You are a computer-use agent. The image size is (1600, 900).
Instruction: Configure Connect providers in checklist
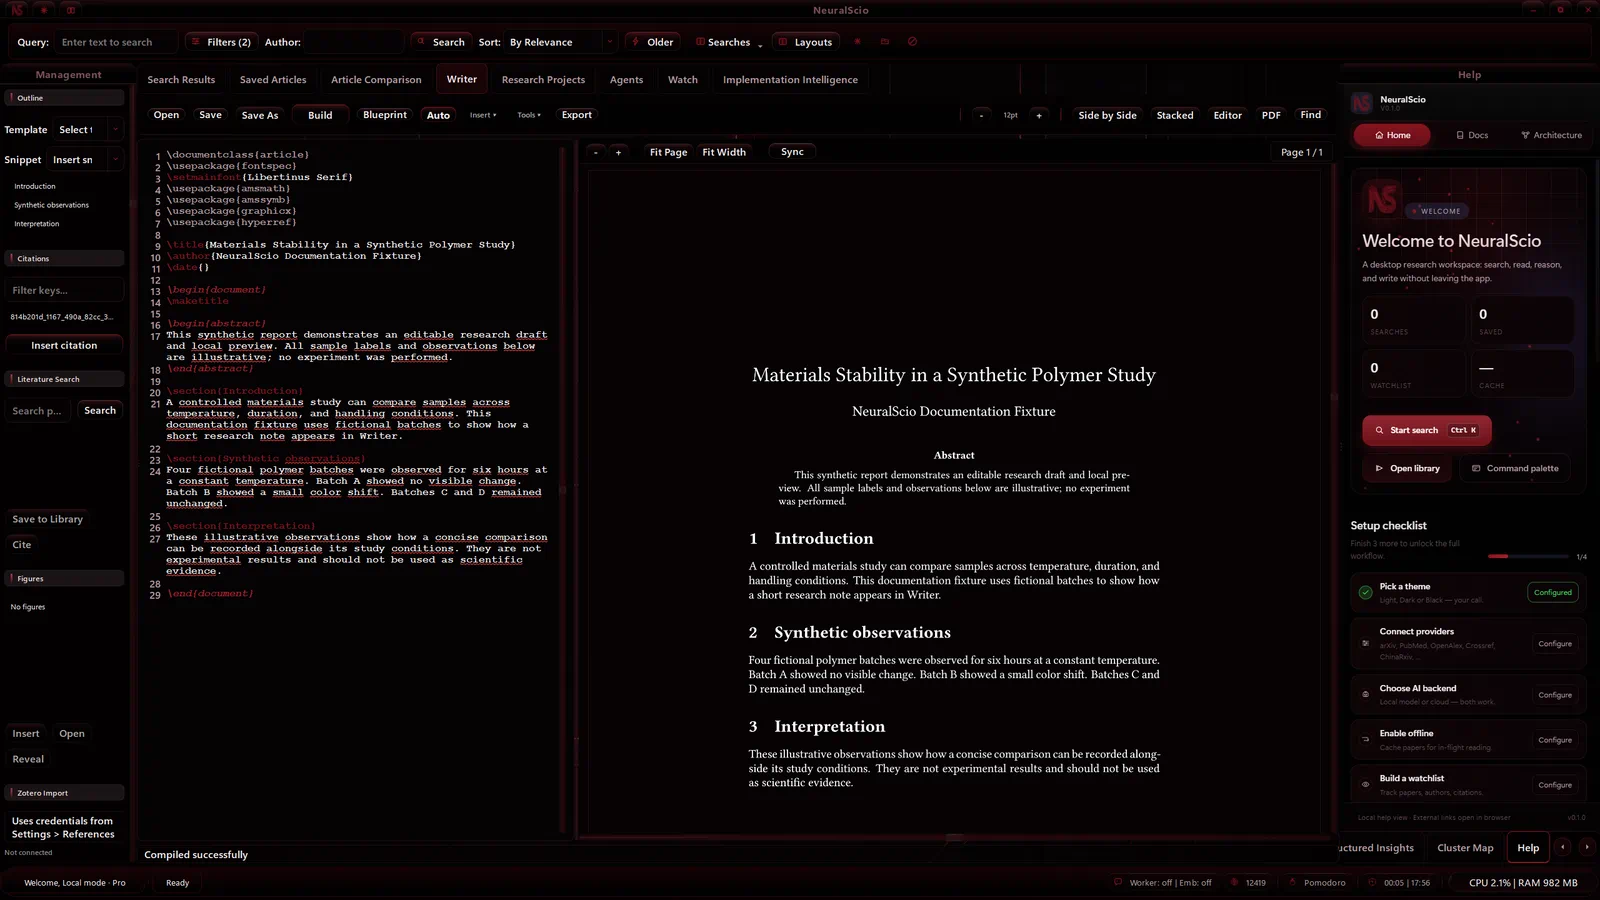pyautogui.click(x=1555, y=644)
